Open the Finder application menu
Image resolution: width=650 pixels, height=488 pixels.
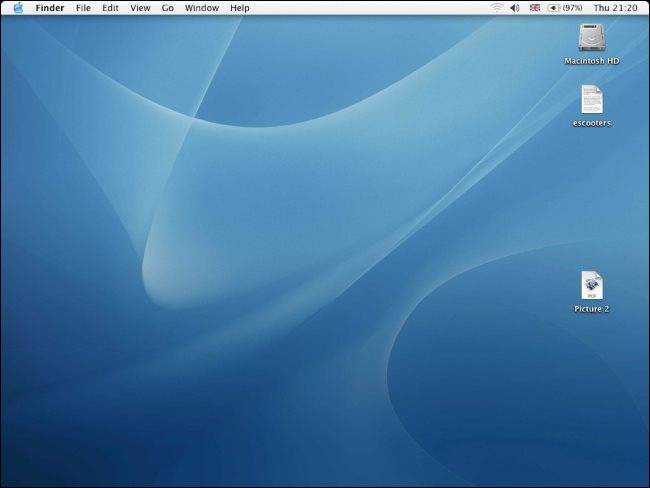[50, 8]
